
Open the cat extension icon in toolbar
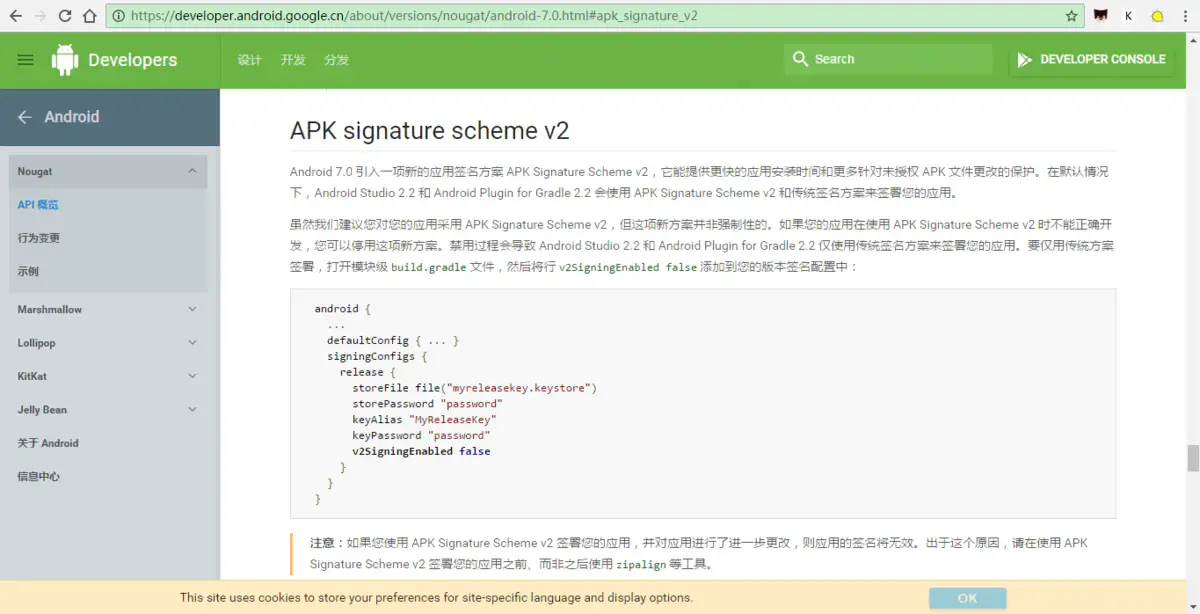1101,16
